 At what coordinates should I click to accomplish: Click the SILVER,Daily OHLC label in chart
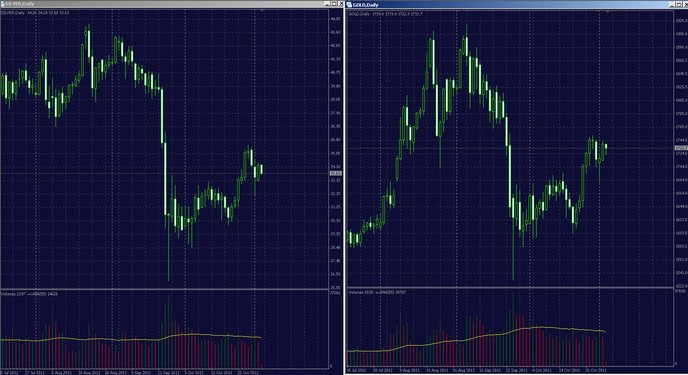(35, 13)
